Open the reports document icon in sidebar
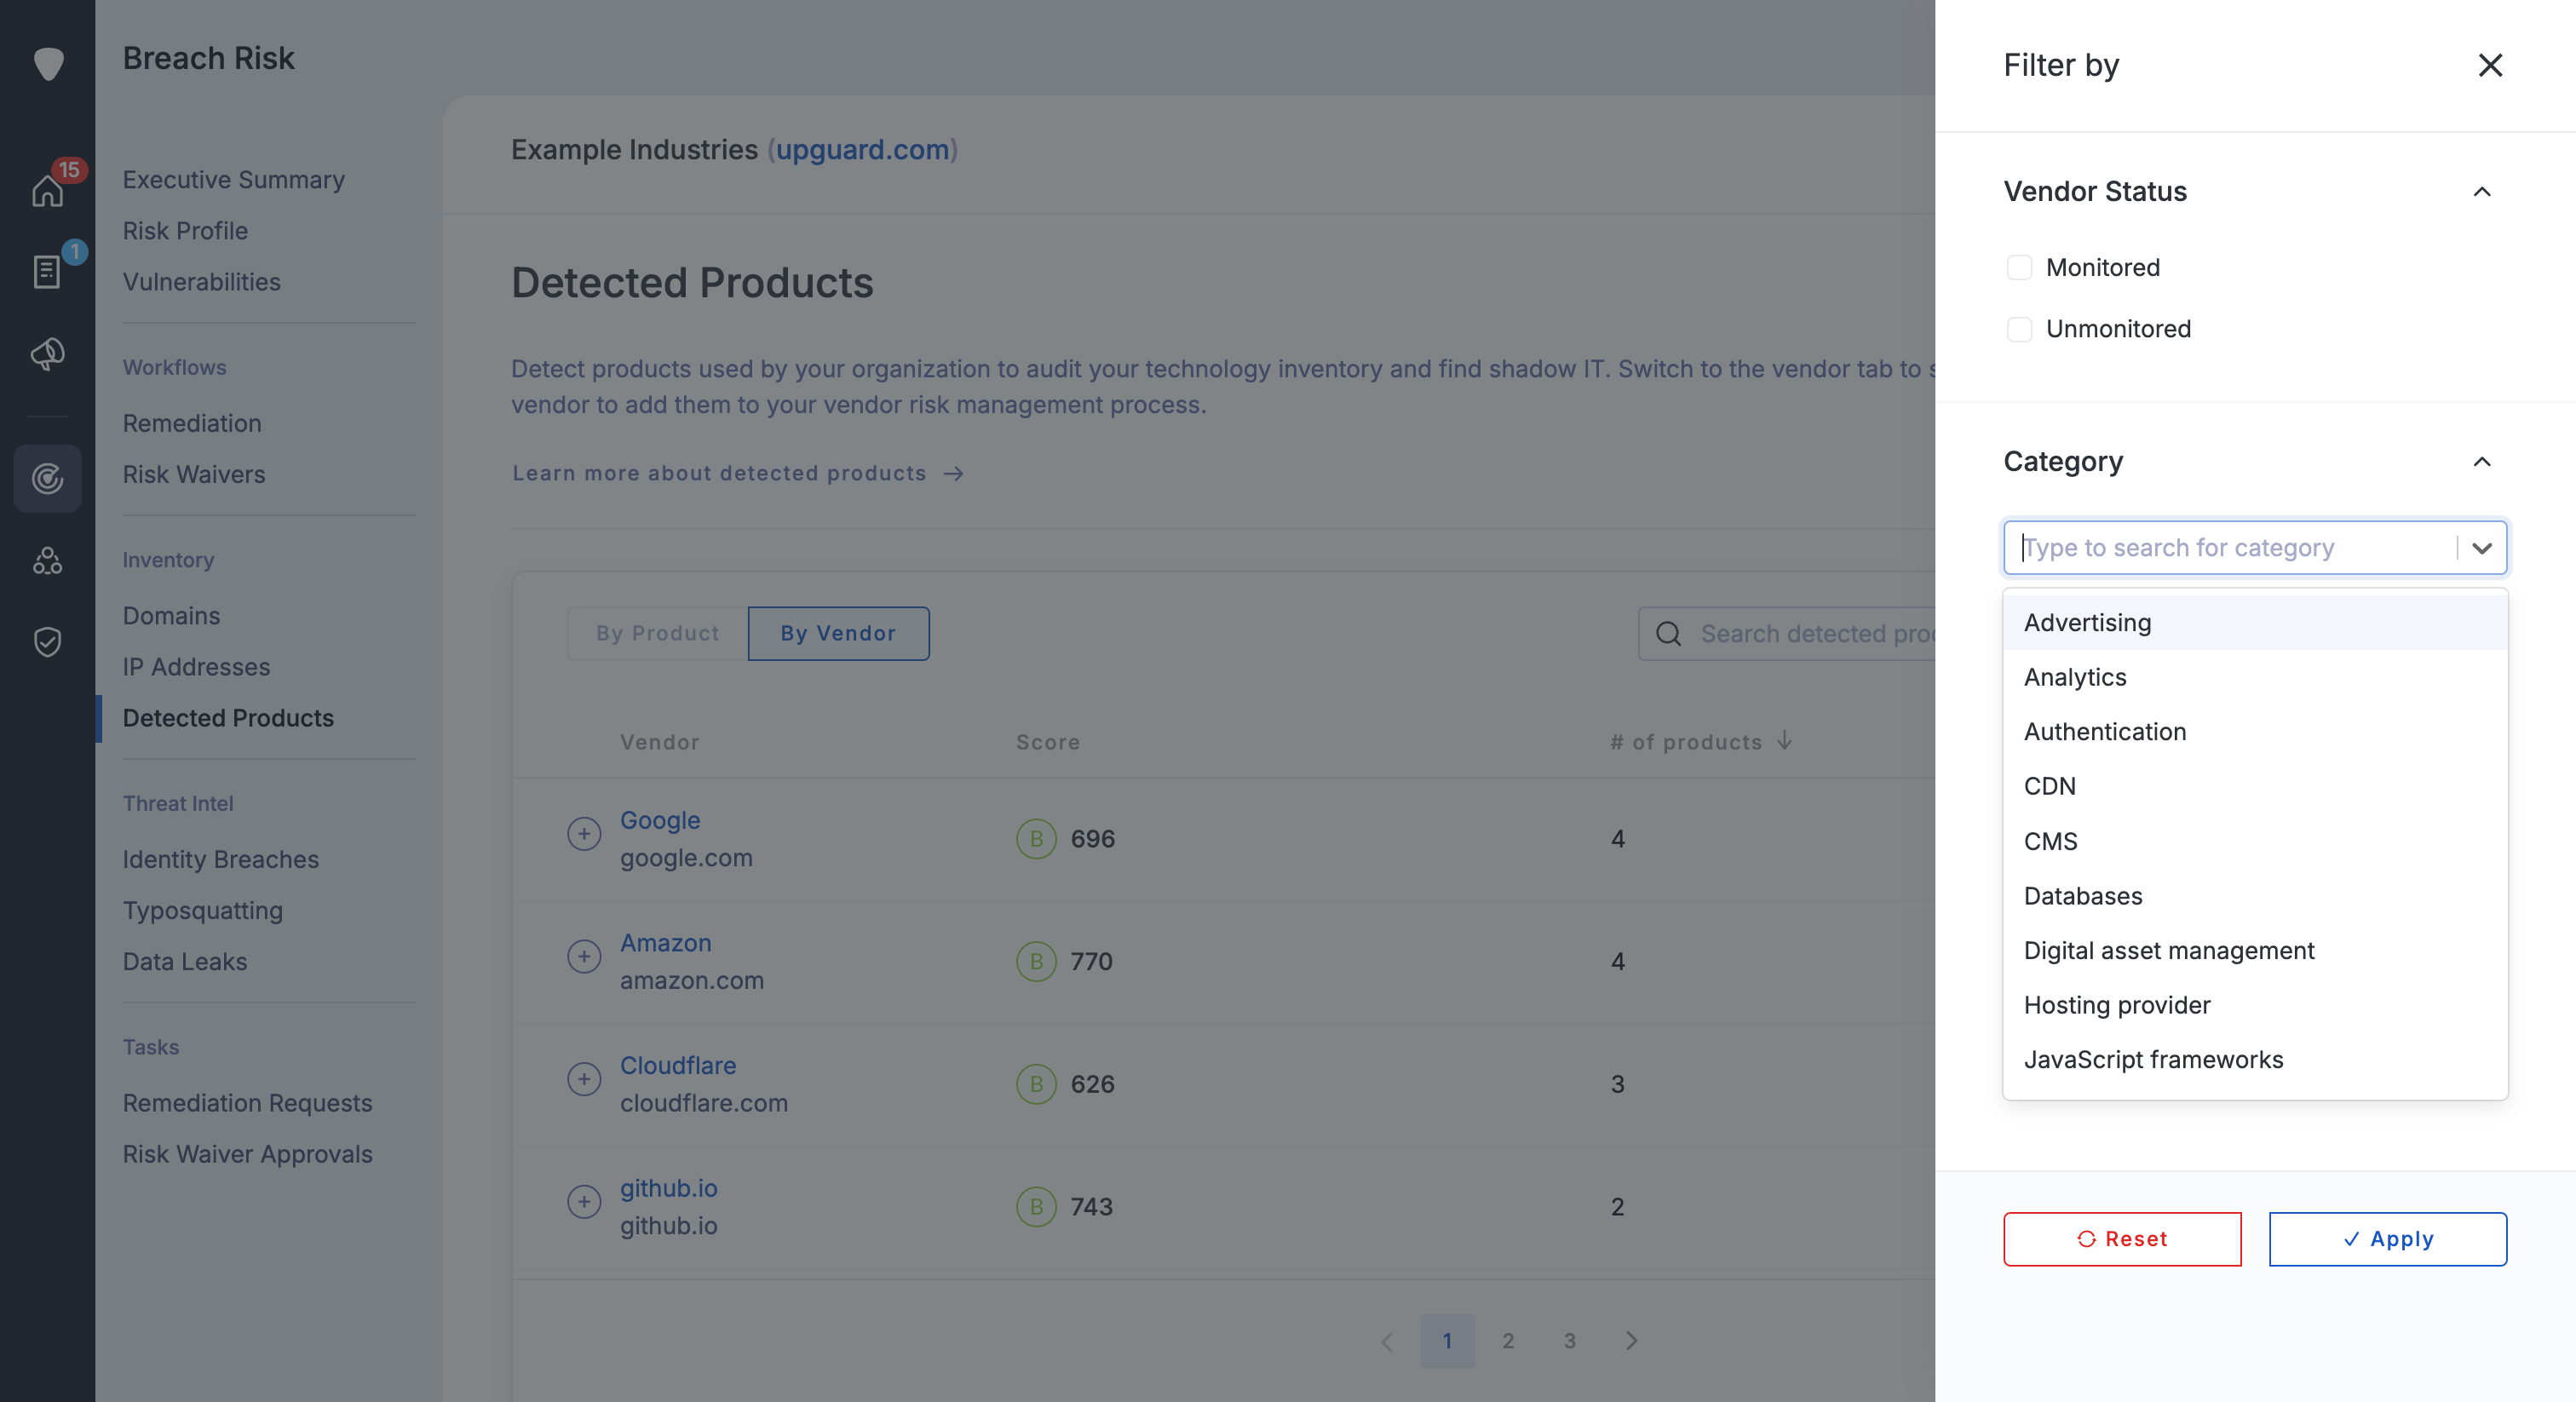This screenshot has width=2576, height=1402. click(x=47, y=271)
